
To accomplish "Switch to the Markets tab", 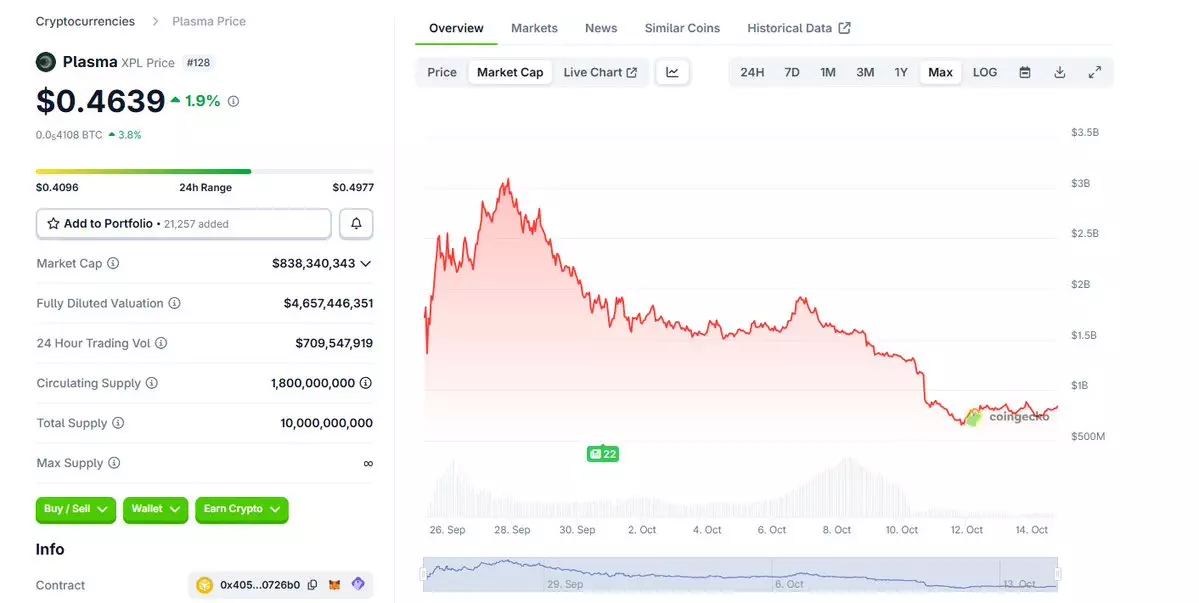I will 534,28.
